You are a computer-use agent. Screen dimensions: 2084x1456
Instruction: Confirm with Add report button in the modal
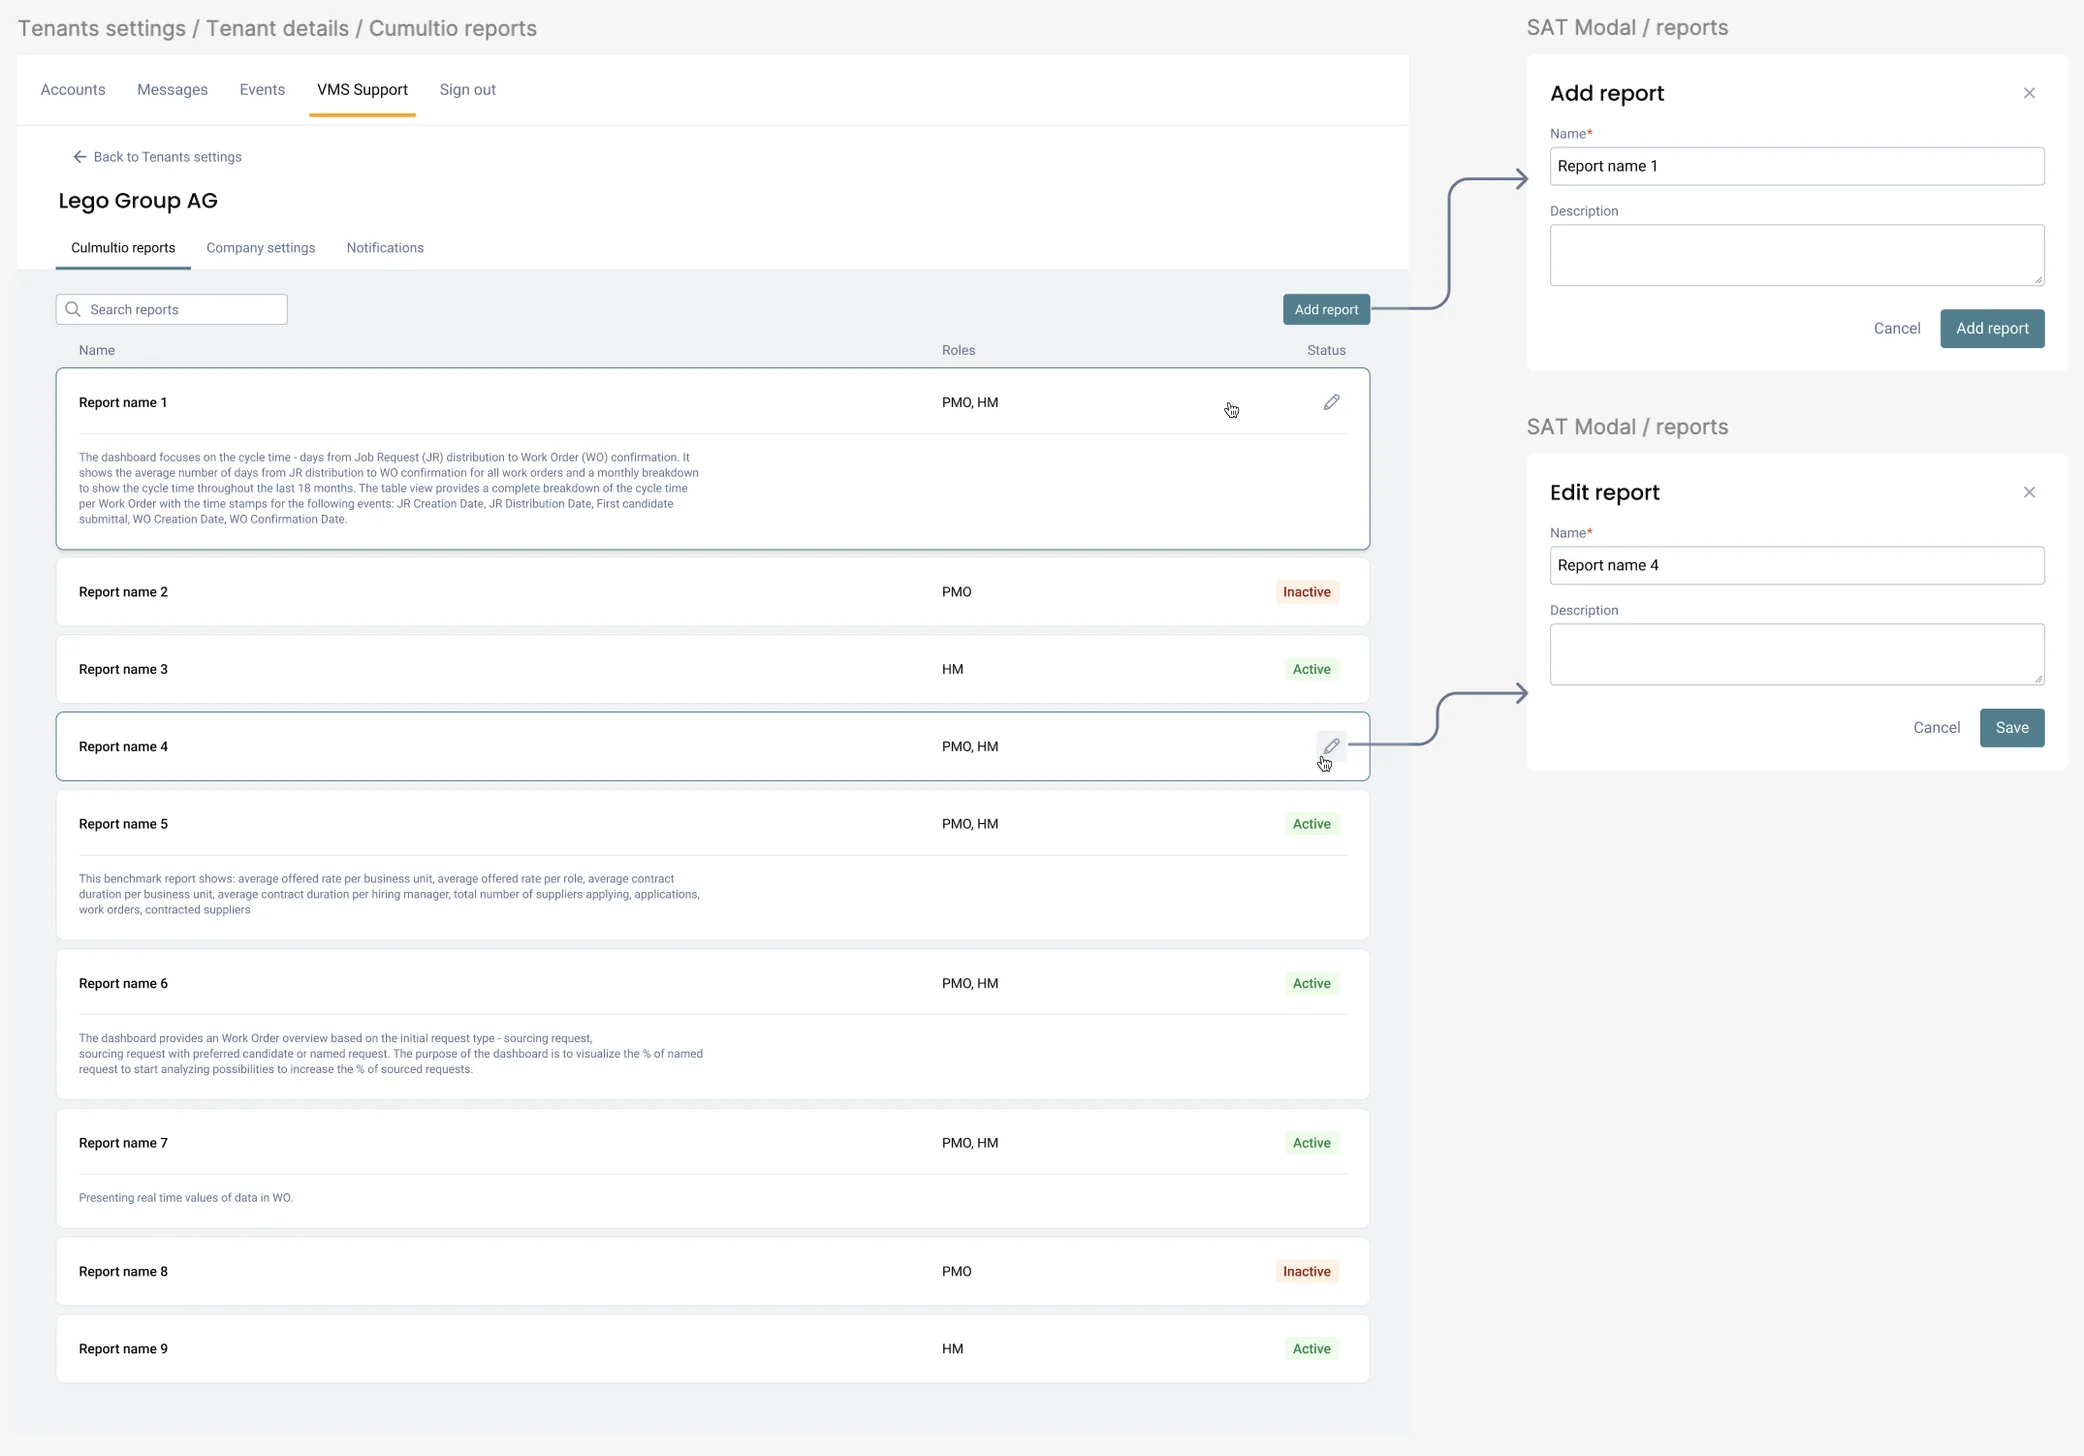(x=1992, y=328)
